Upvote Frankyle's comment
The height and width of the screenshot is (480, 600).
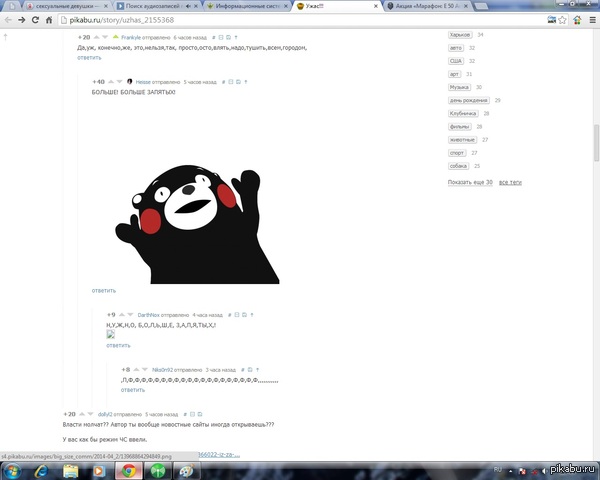96,37
